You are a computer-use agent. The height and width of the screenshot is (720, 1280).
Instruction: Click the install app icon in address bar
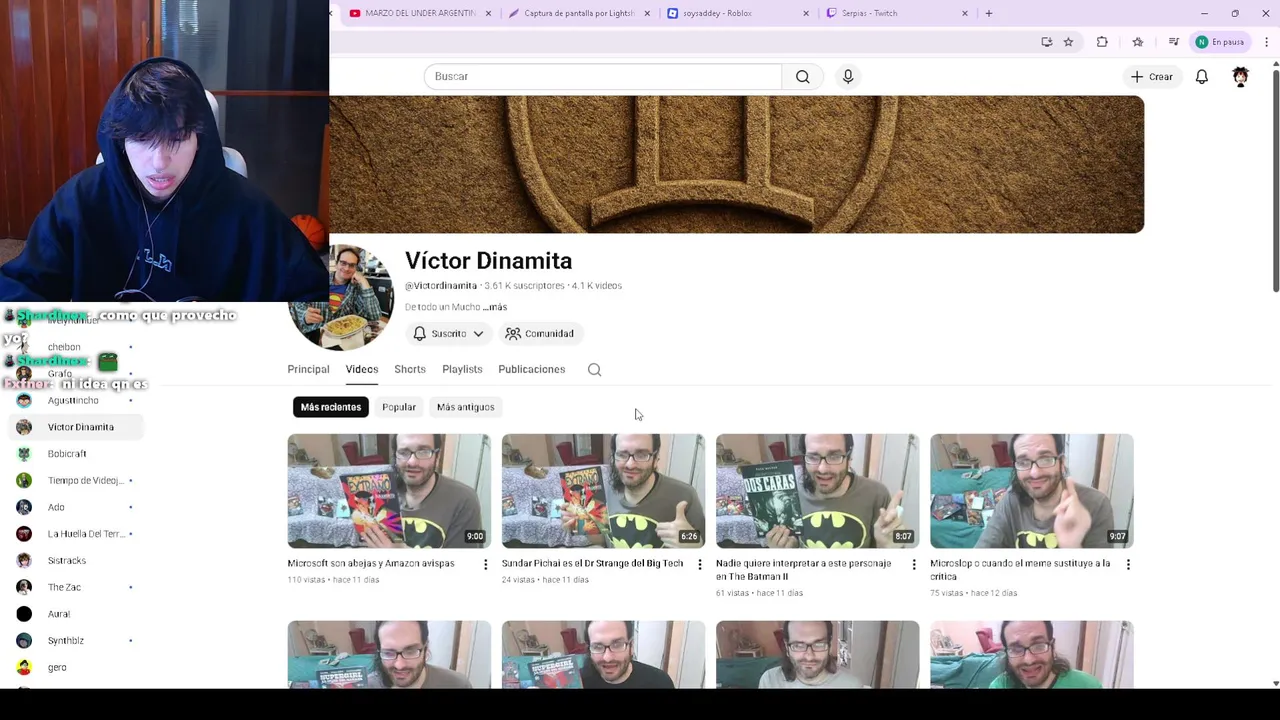1046,42
